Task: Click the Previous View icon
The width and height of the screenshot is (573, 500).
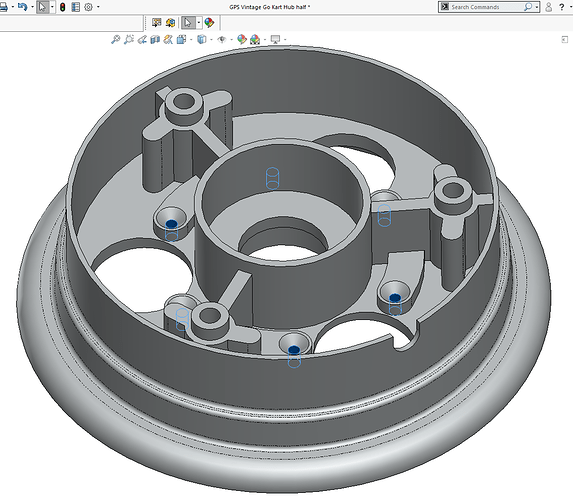Action: [142, 39]
